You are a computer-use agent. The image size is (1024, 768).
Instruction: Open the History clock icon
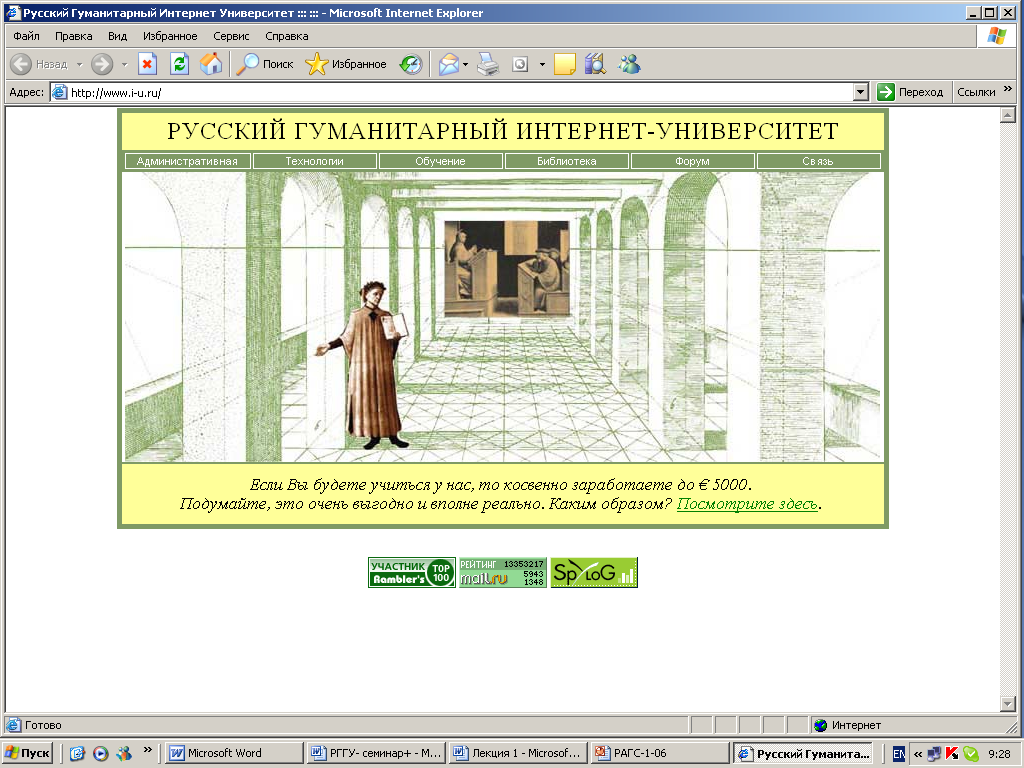(x=411, y=64)
